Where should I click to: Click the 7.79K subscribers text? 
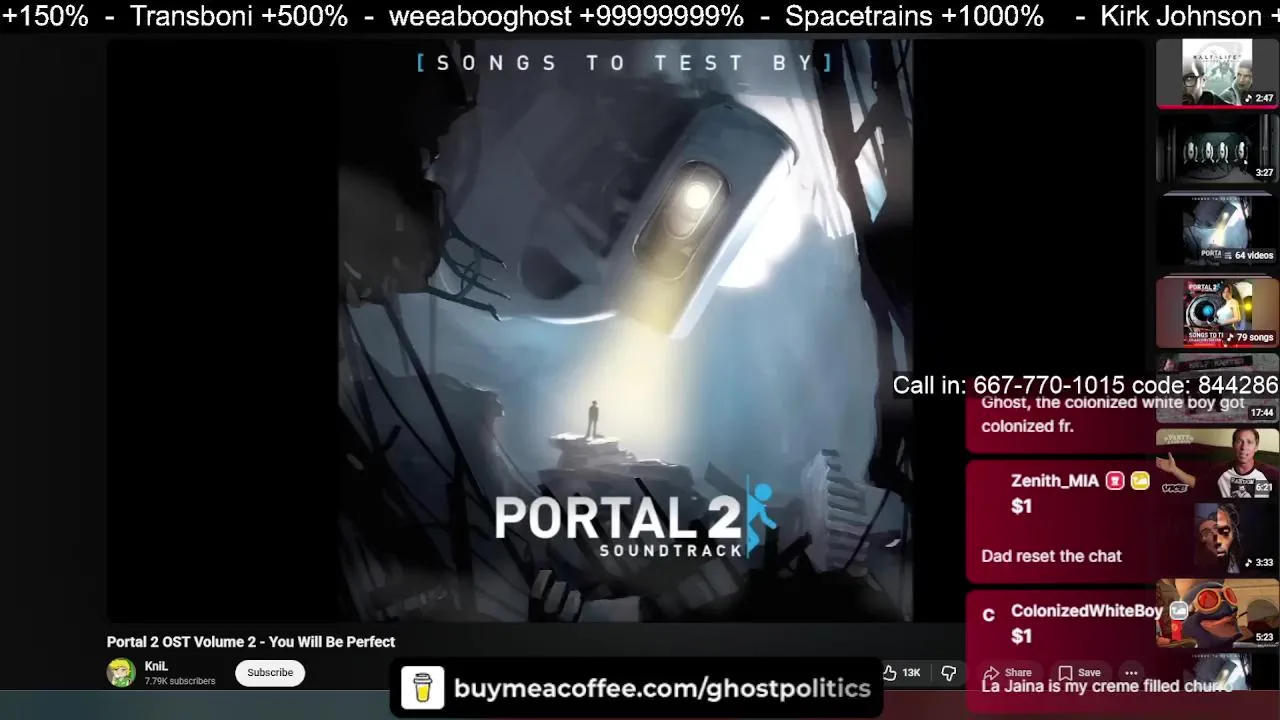tap(180, 681)
